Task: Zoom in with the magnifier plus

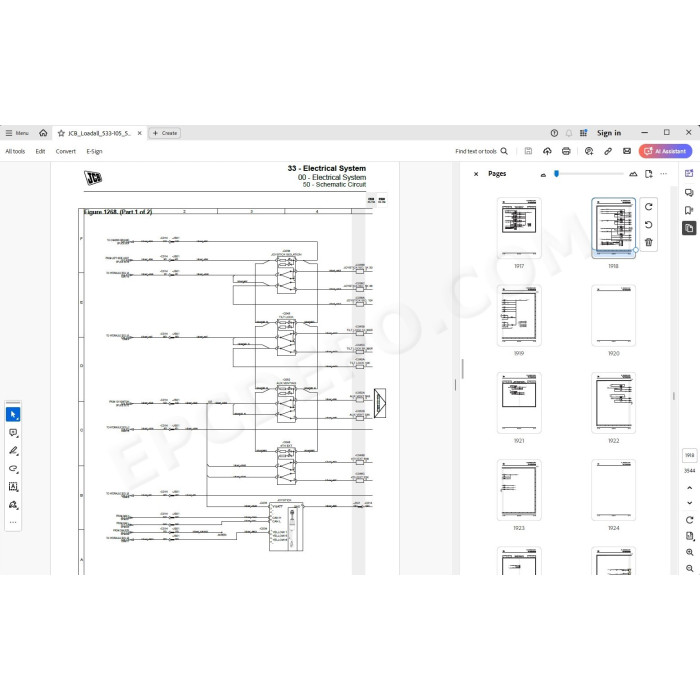Action: (689, 552)
